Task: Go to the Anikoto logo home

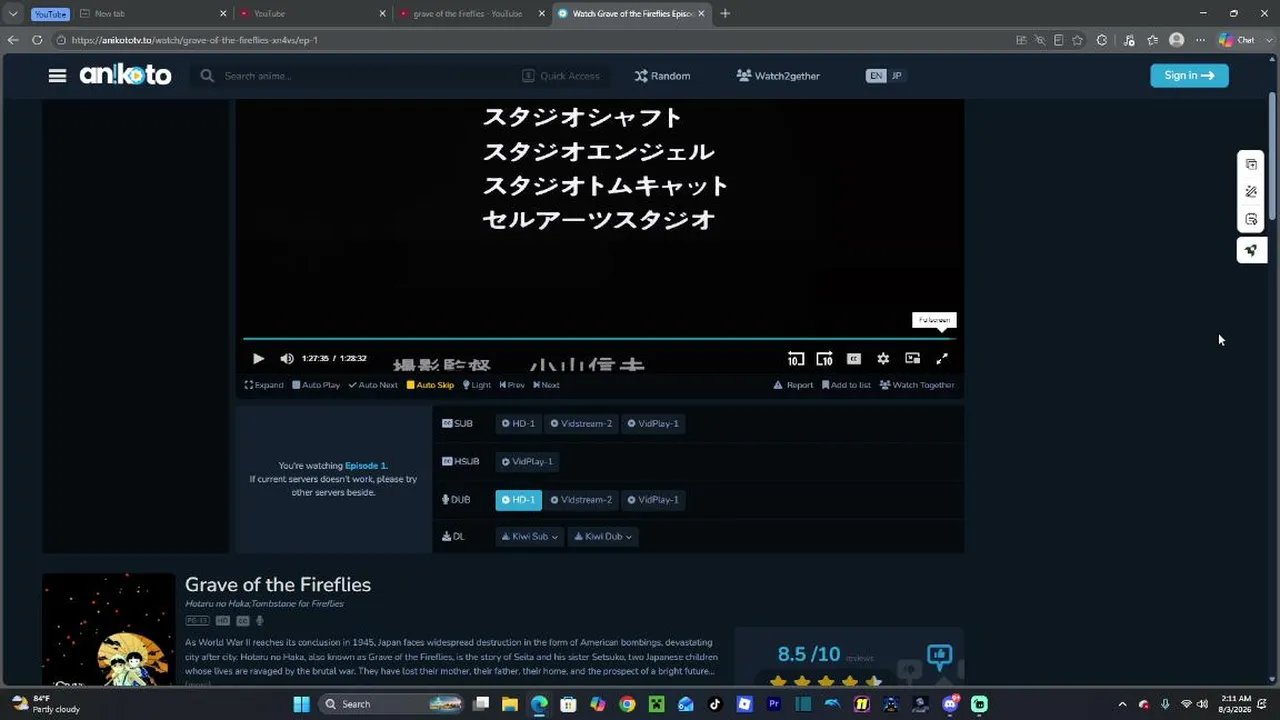Action: click(x=125, y=75)
